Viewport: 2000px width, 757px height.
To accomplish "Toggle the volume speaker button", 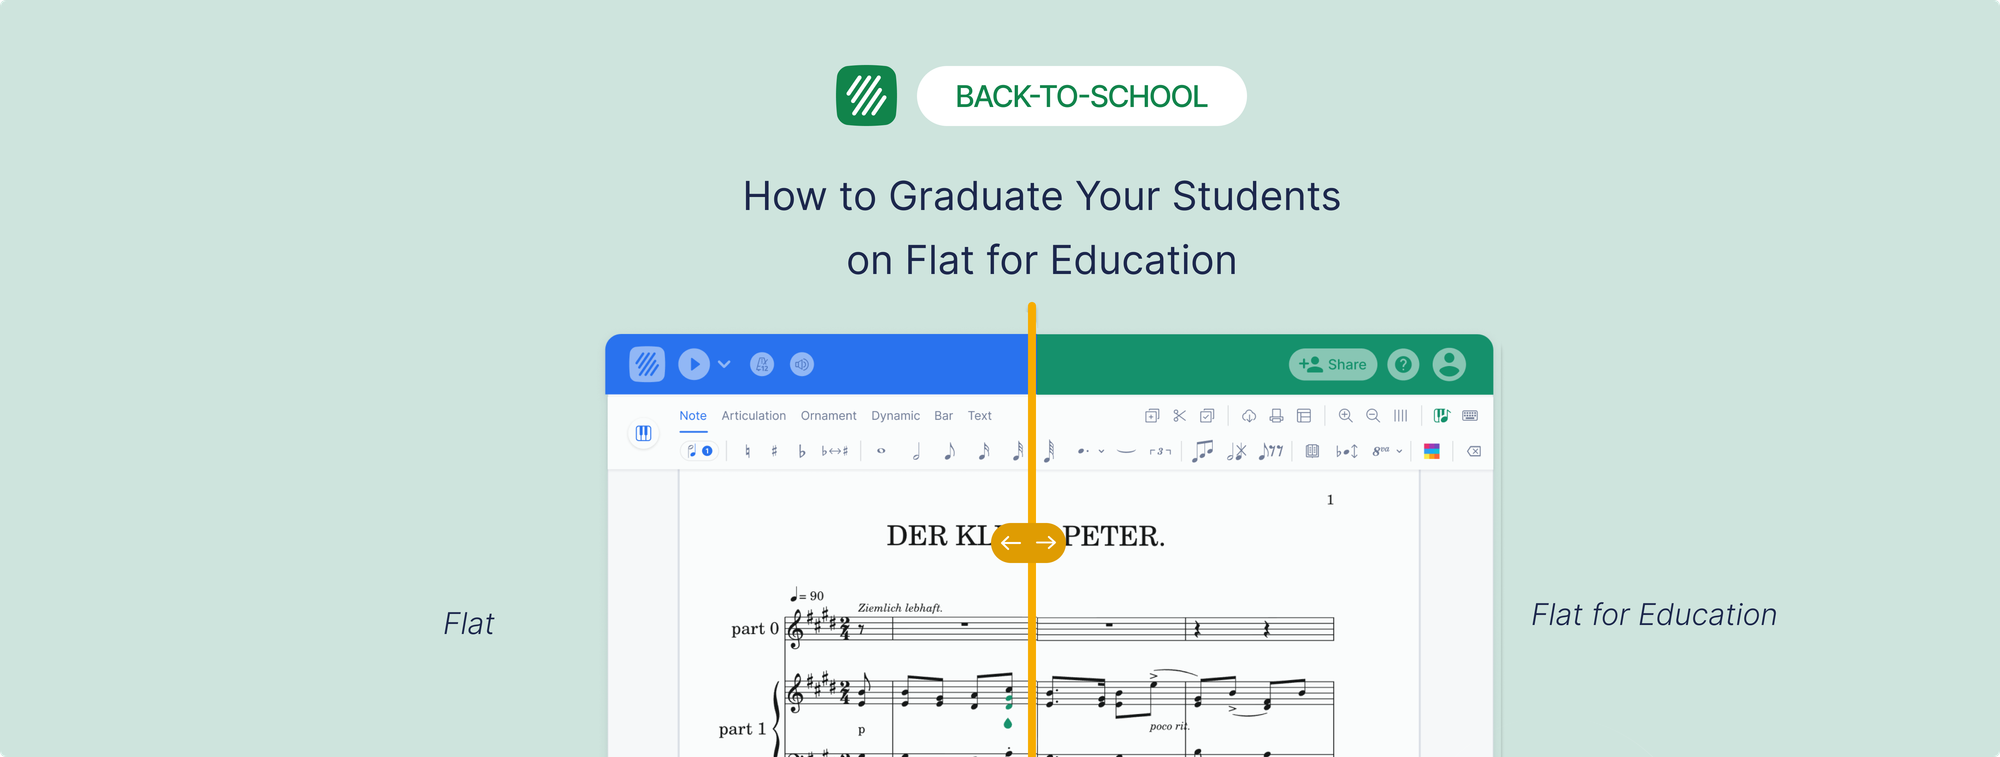I will point(802,364).
